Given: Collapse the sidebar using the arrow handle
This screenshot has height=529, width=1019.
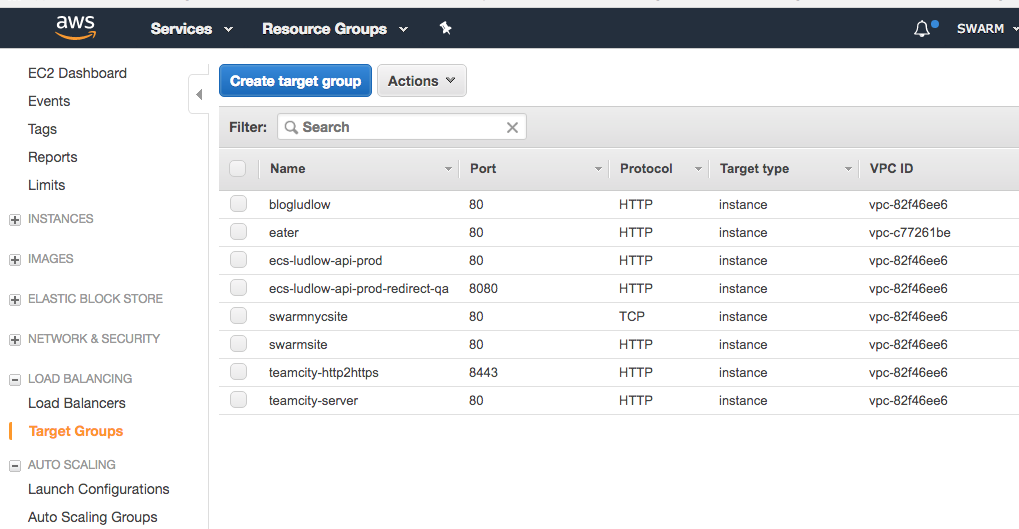Looking at the screenshot, I should point(198,94).
